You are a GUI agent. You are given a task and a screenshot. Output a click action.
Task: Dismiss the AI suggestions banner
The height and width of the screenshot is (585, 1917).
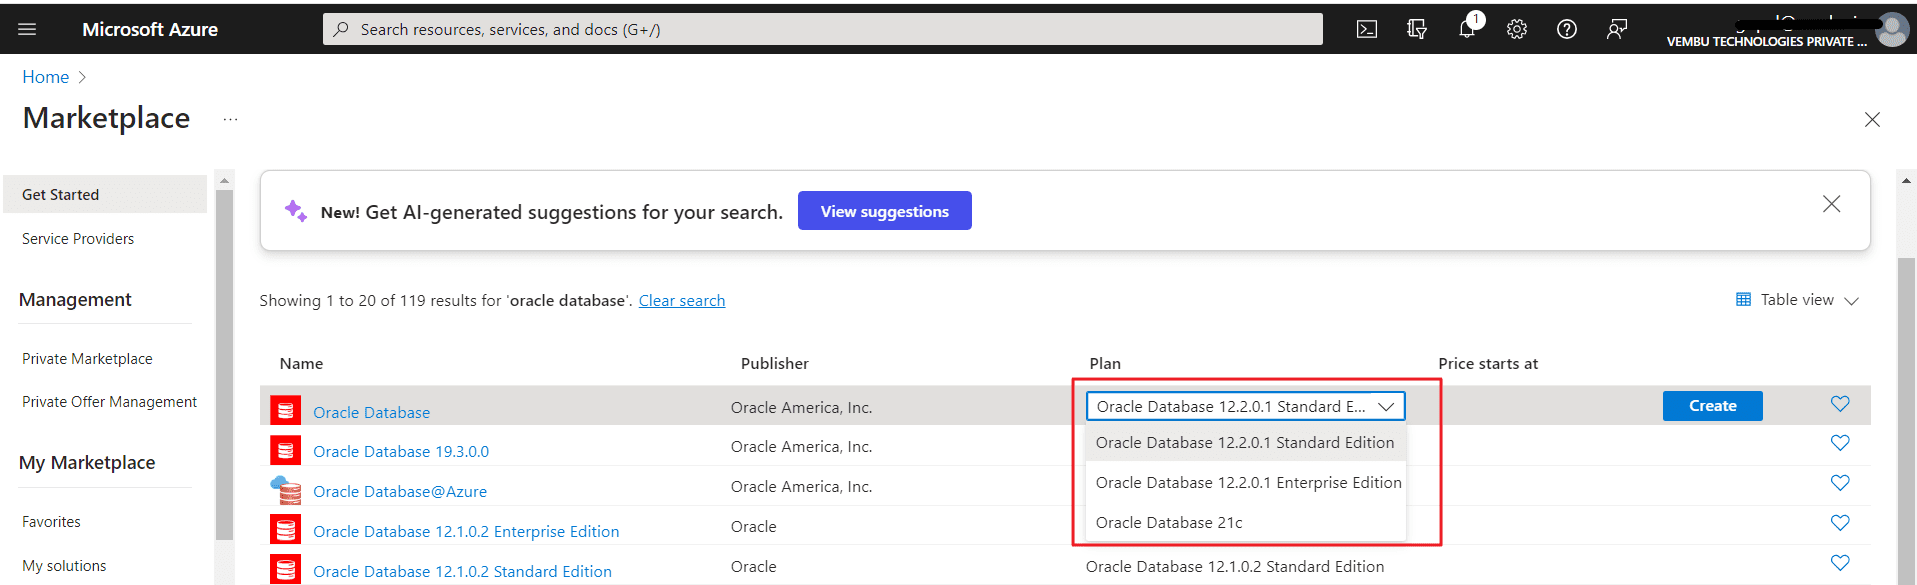1832,204
